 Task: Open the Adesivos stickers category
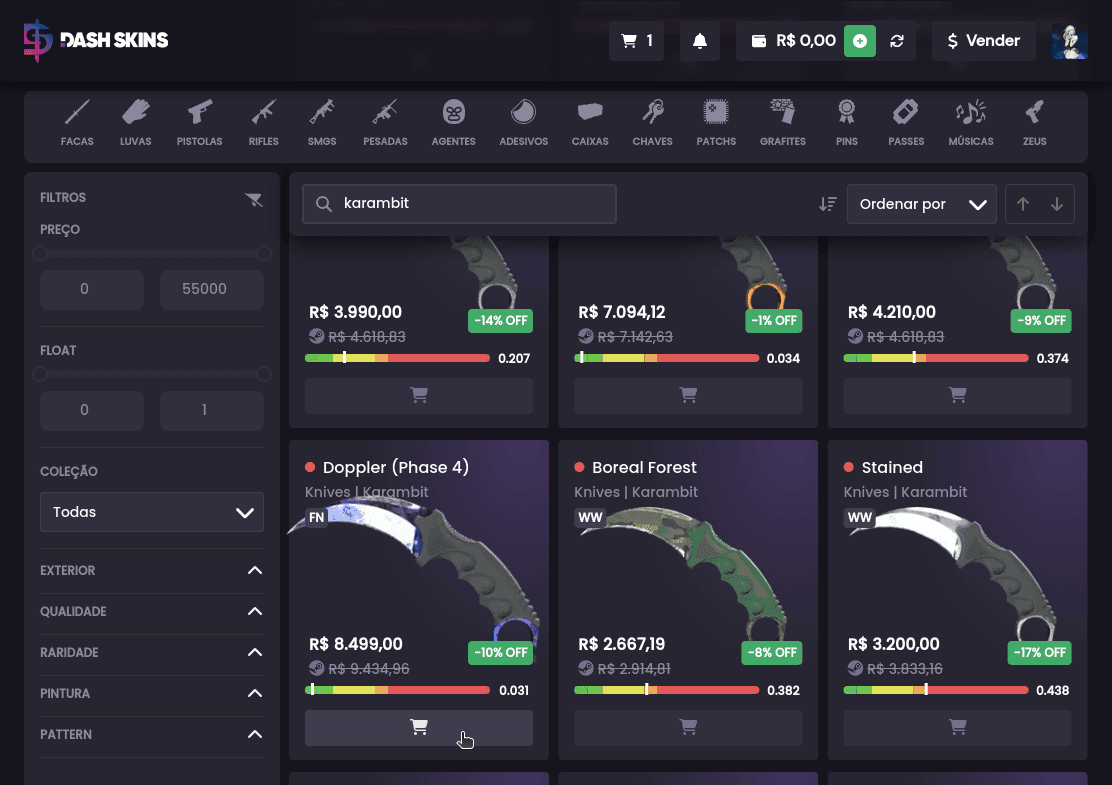tap(523, 123)
